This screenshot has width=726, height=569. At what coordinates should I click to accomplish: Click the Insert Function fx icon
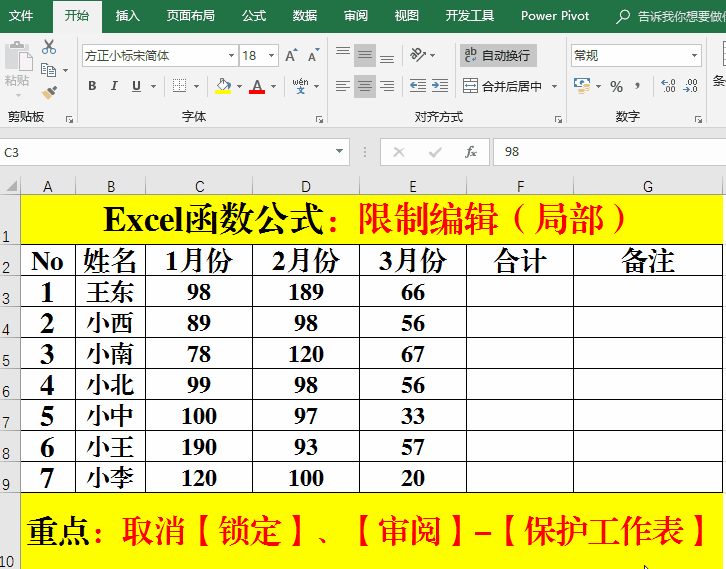point(470,152)
